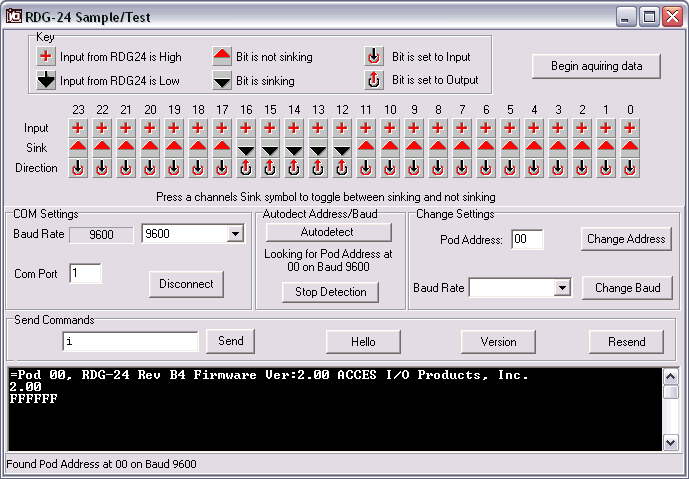Click the Change Baud button
Viewport: 689px width, 479px height.
pos(627,288)
